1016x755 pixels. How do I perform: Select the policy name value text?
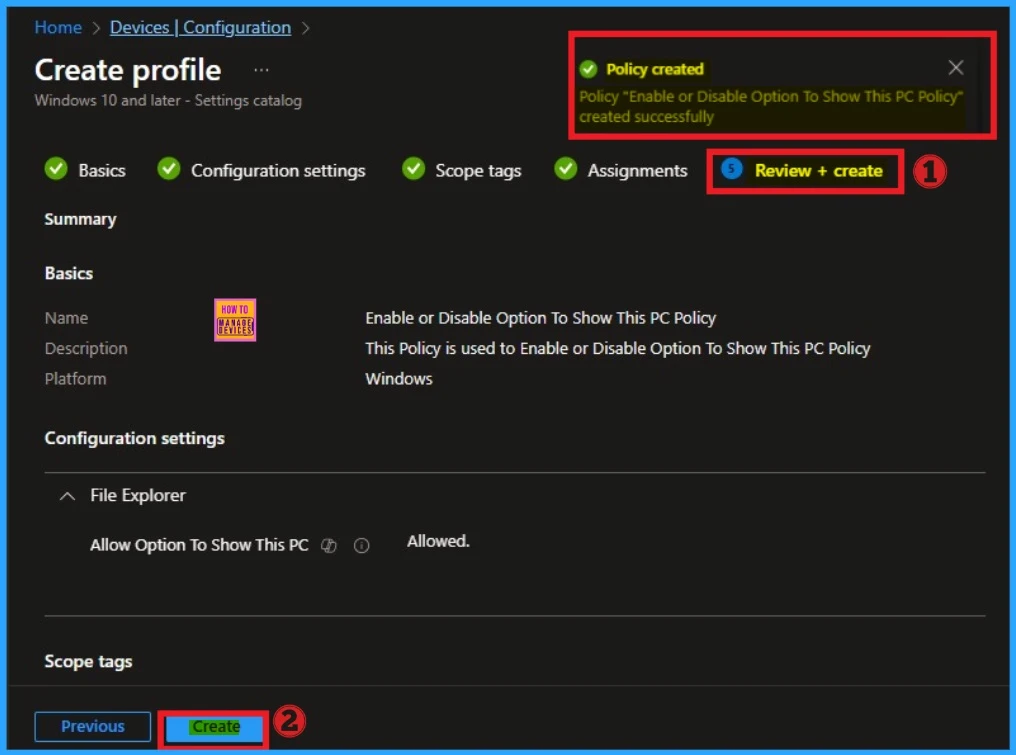(540, 318)
